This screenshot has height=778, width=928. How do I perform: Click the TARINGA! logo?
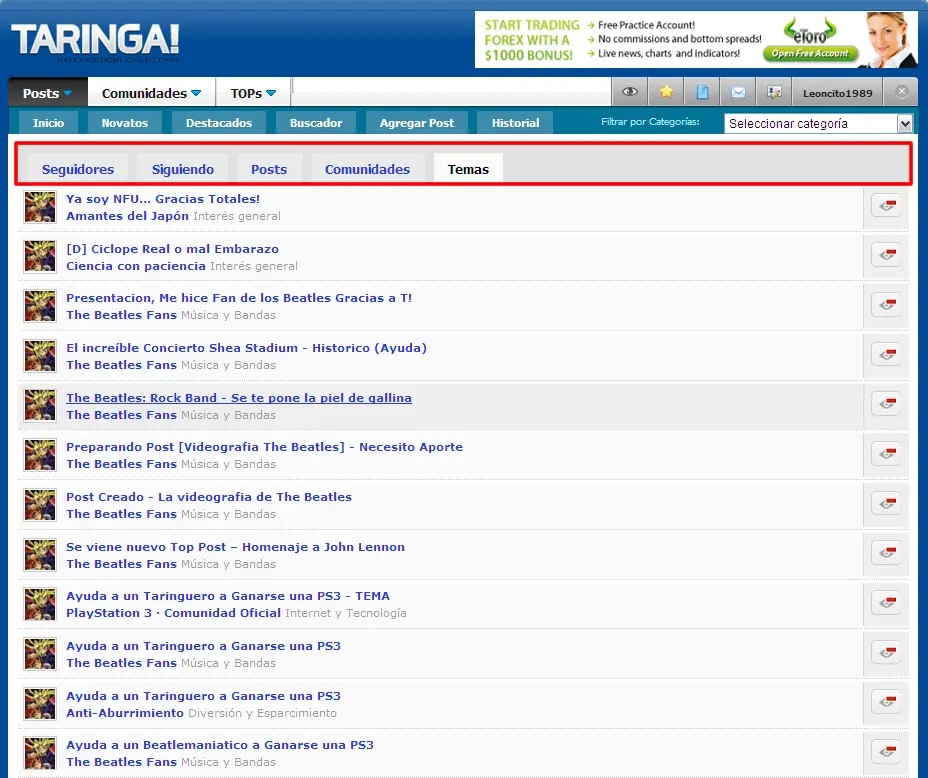coord(95,40)
